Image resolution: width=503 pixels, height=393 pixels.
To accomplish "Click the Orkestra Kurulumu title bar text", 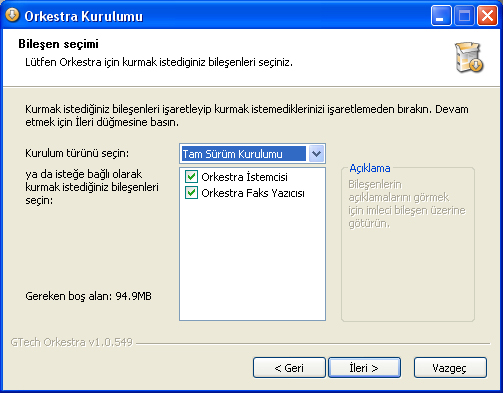I will click(84, 16).
